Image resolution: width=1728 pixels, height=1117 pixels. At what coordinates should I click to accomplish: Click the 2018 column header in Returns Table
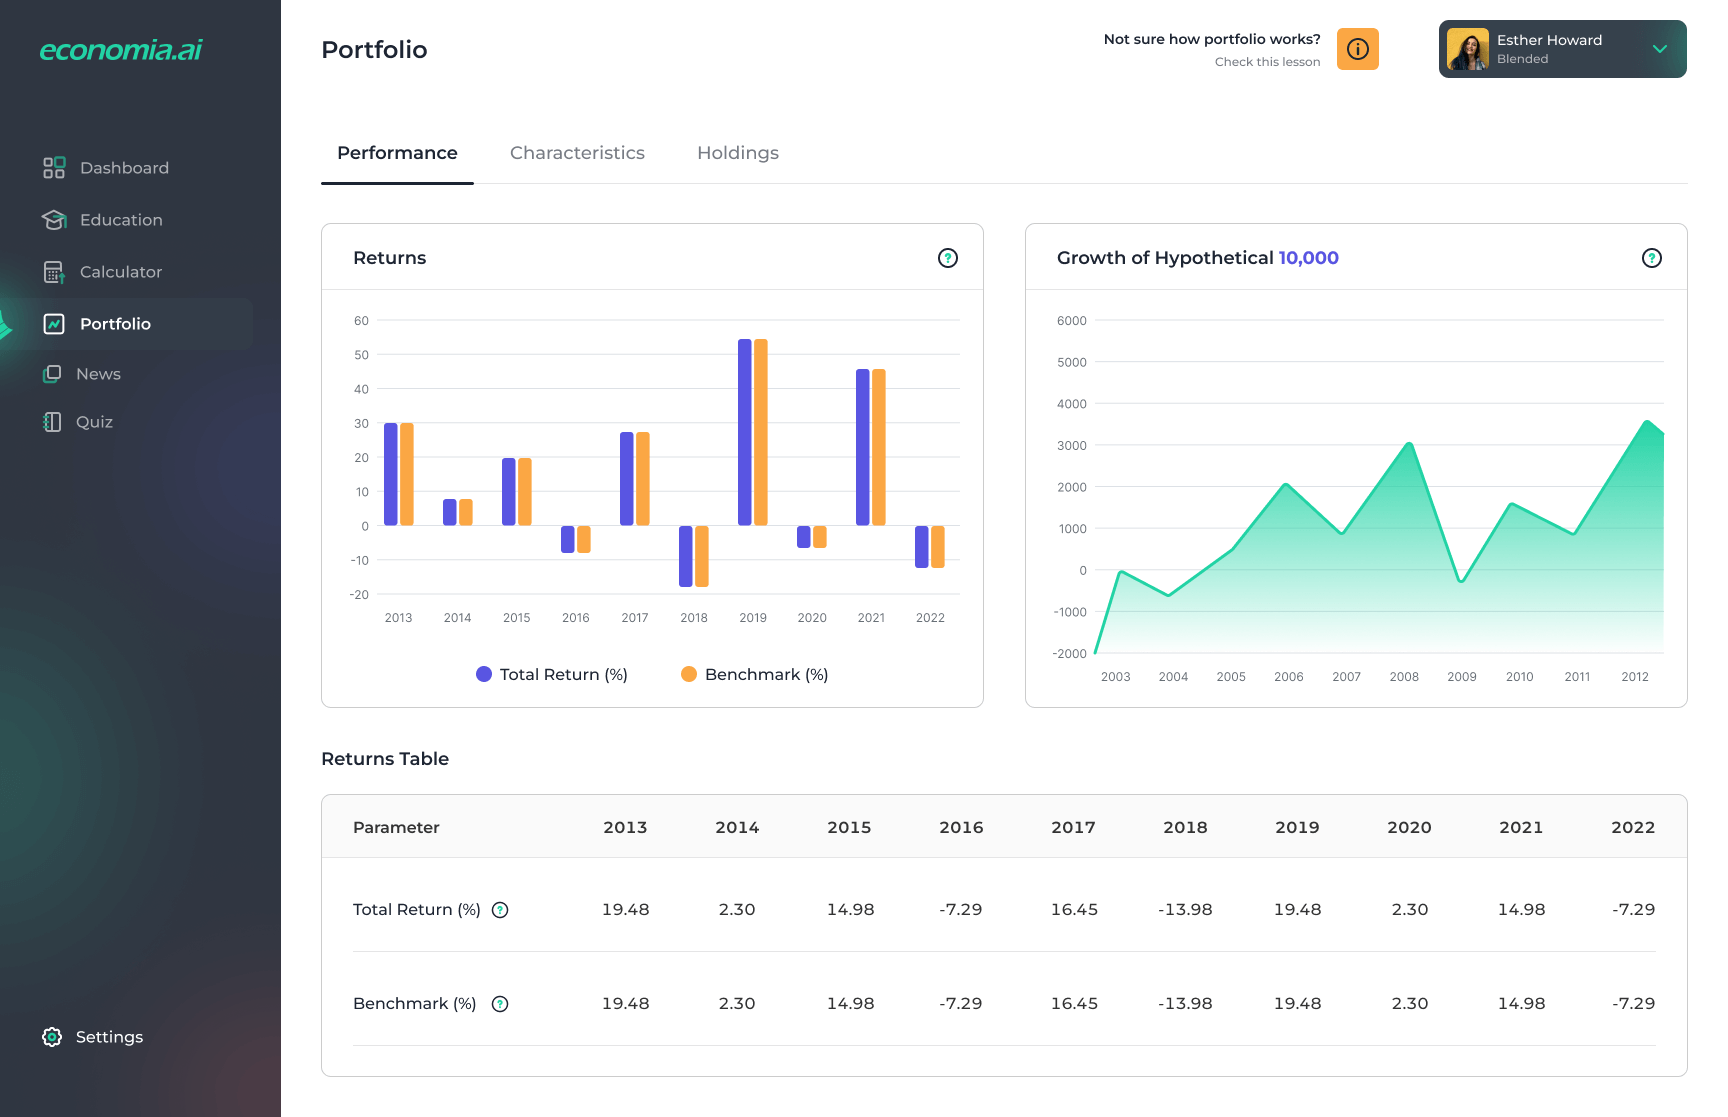[1185, 827]
